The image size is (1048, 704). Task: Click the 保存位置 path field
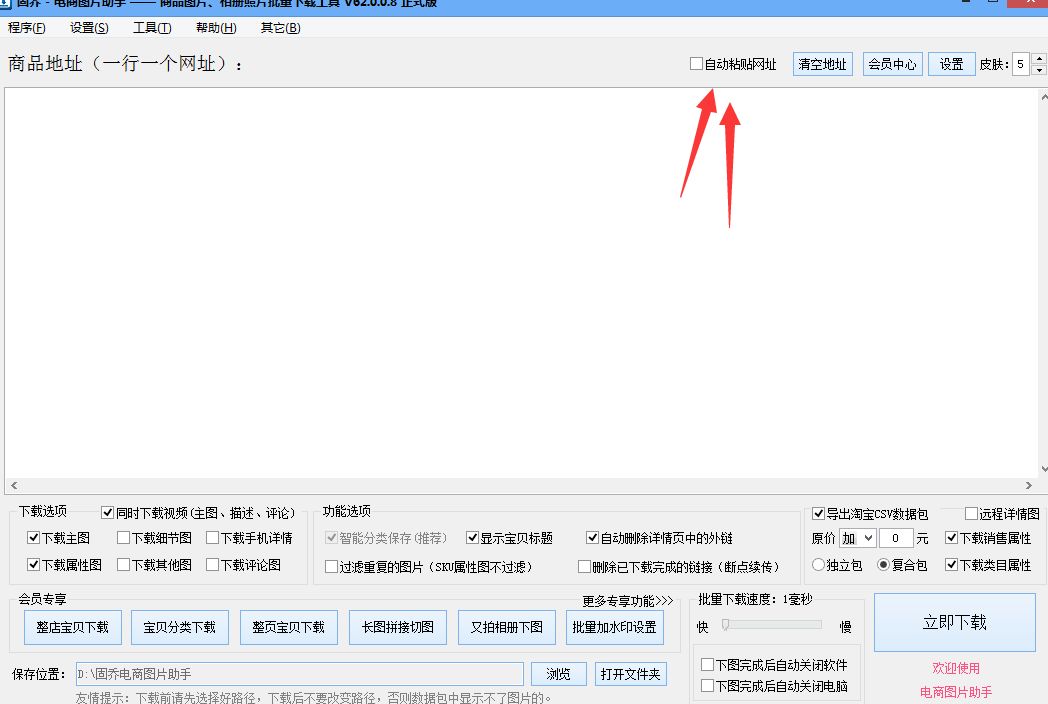point(299,674)
